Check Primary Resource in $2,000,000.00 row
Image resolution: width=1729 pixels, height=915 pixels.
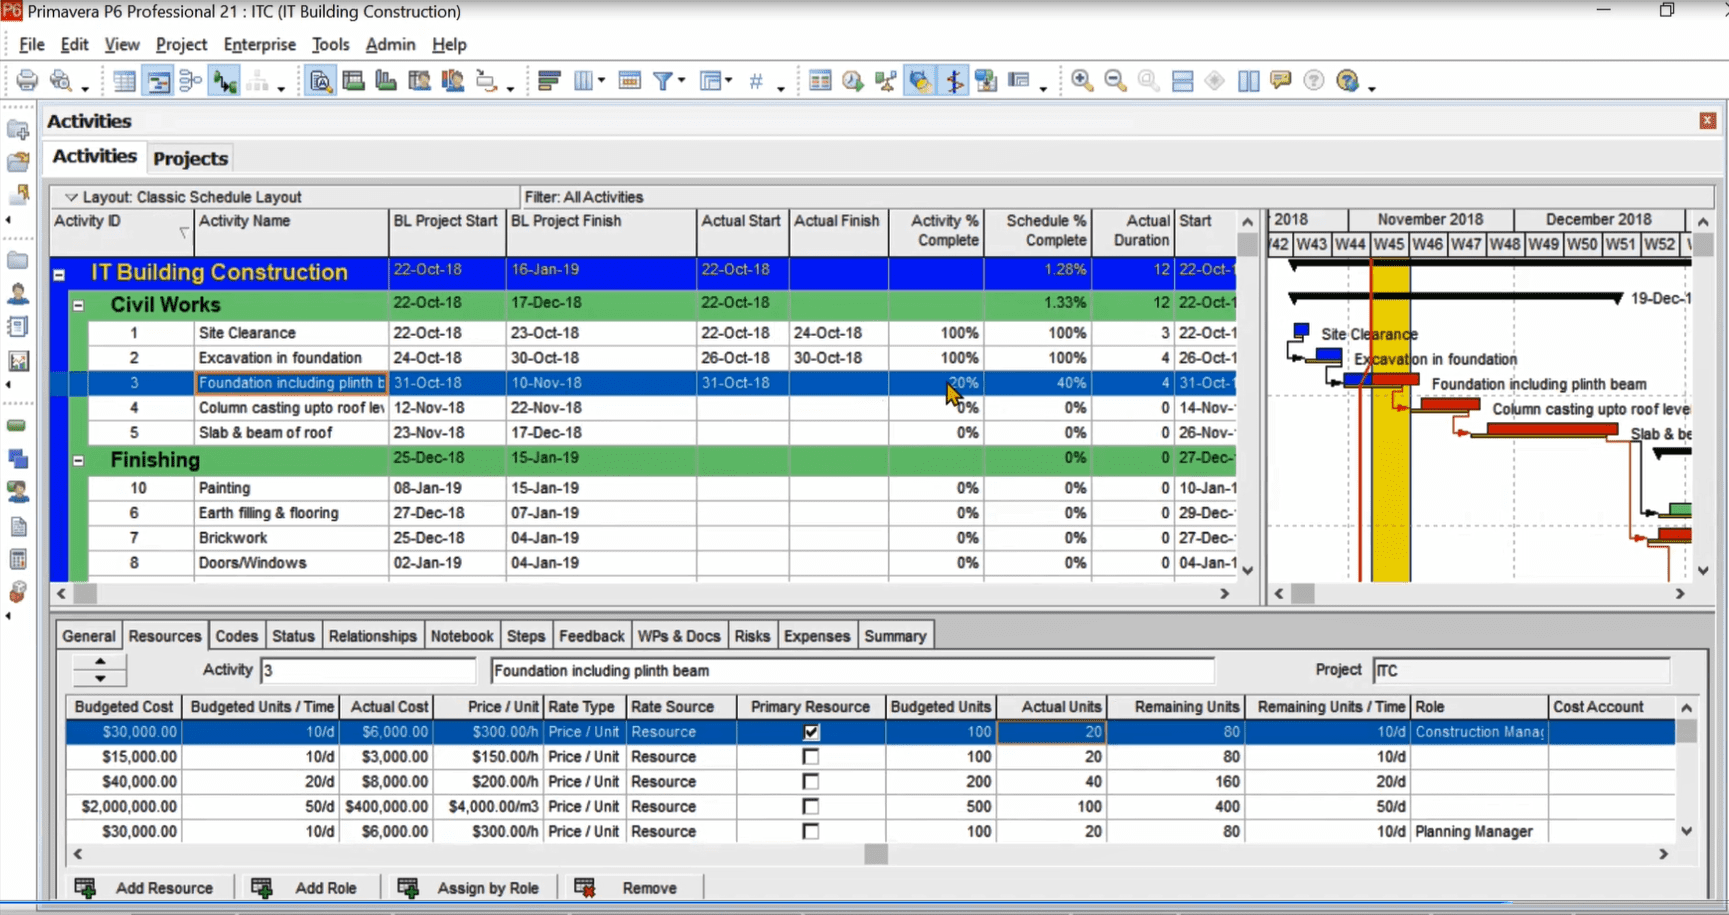[811, 807]
